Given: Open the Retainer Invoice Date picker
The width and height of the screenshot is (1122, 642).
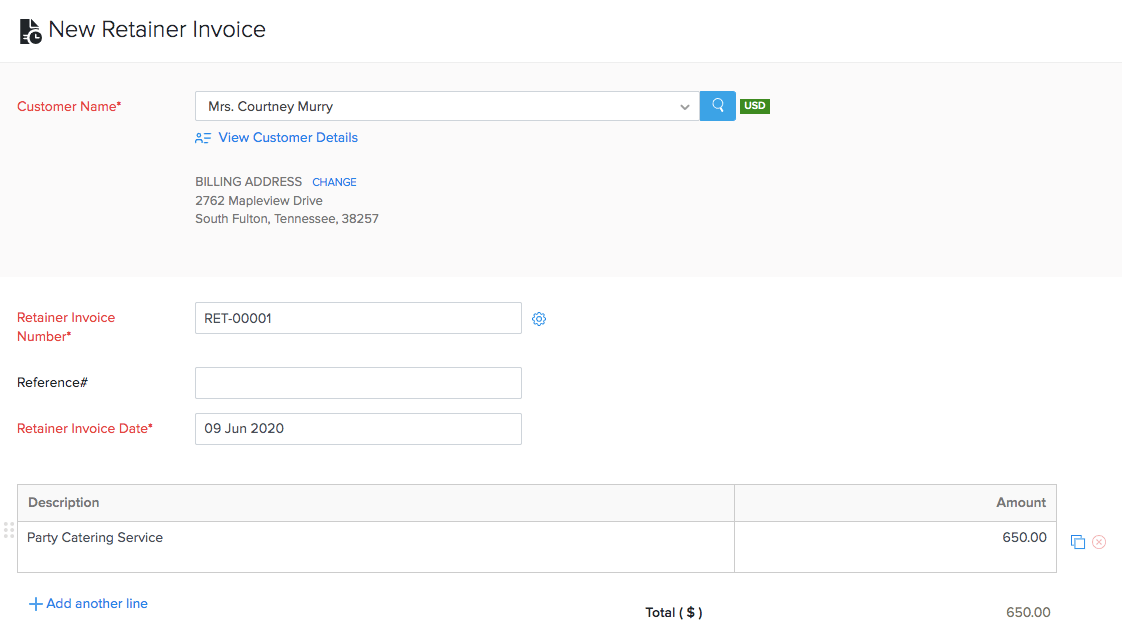Looking at the screenshot, I should tap(358, 428).
